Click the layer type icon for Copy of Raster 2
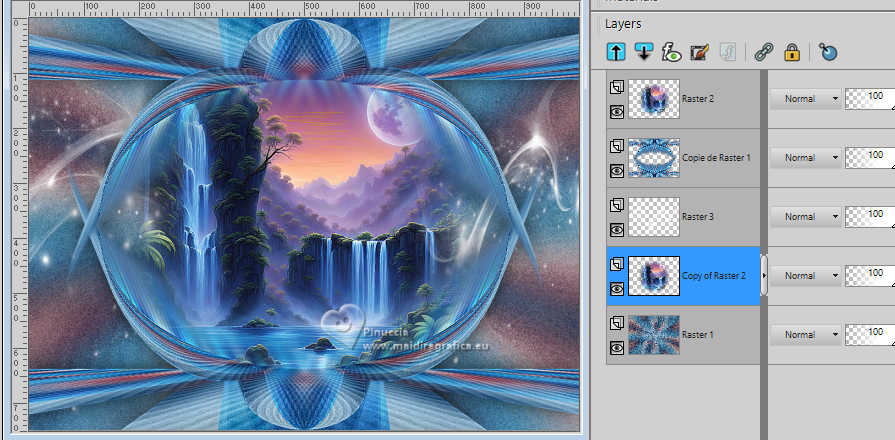Image resolution: width=895 pixels, height=440 pixels. [616, 264]
